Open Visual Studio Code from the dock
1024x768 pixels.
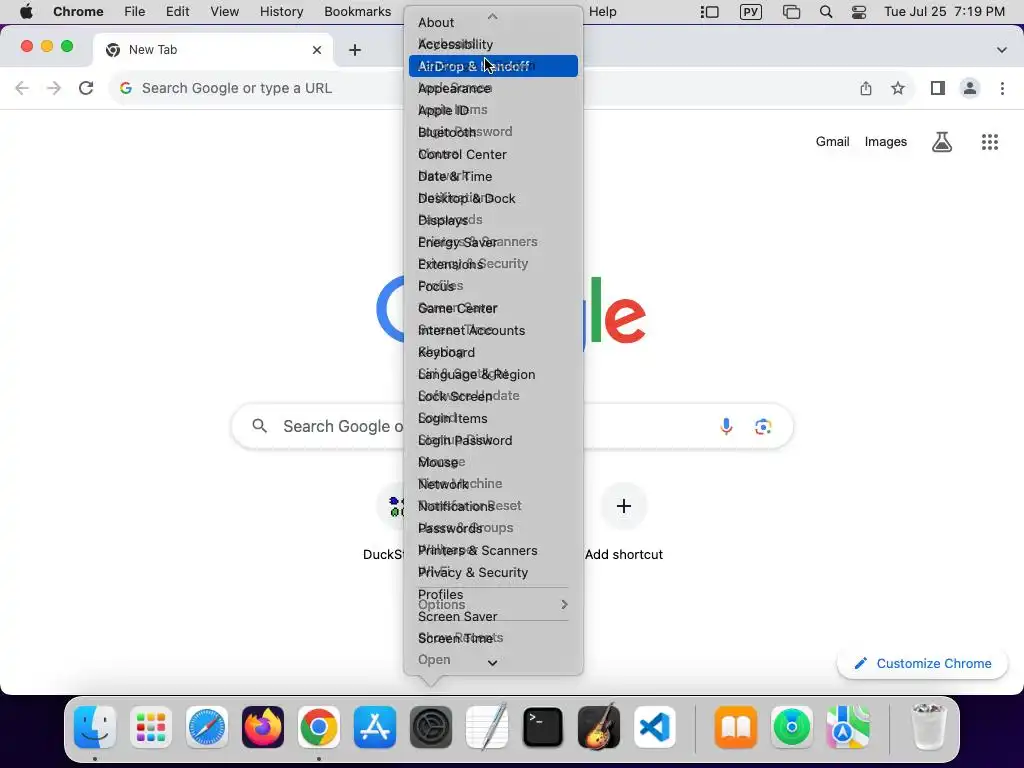[655, 727]
